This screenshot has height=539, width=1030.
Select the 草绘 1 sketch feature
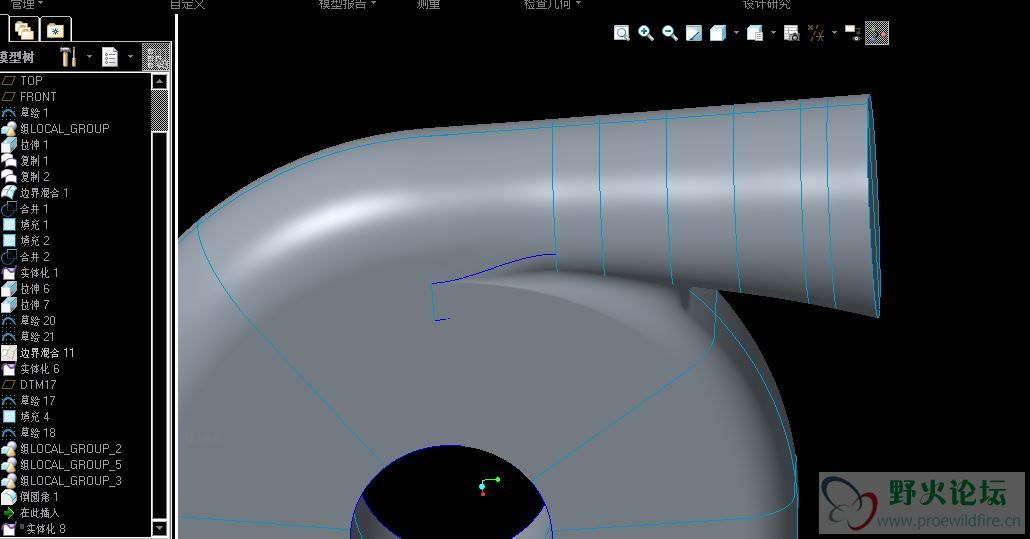point(25,112)
